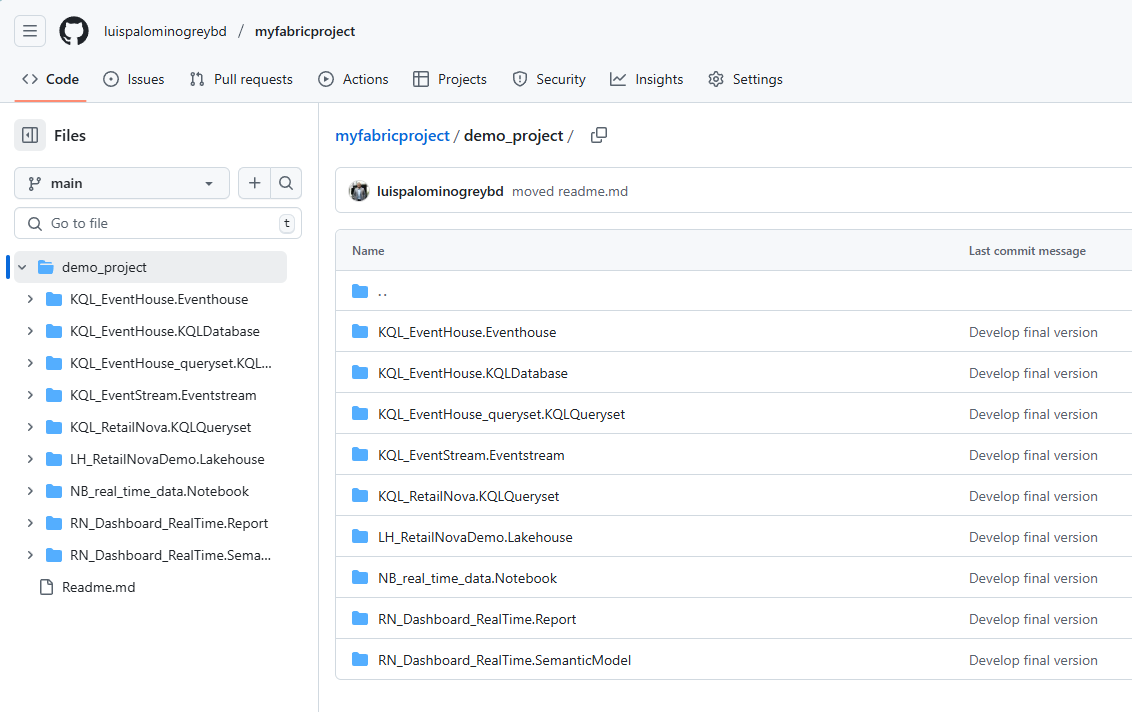Click parent directory folder icon
Image resolution: width=1132 pixels, height=712 pixels.
pyautogui.click(x=360, y=291)
